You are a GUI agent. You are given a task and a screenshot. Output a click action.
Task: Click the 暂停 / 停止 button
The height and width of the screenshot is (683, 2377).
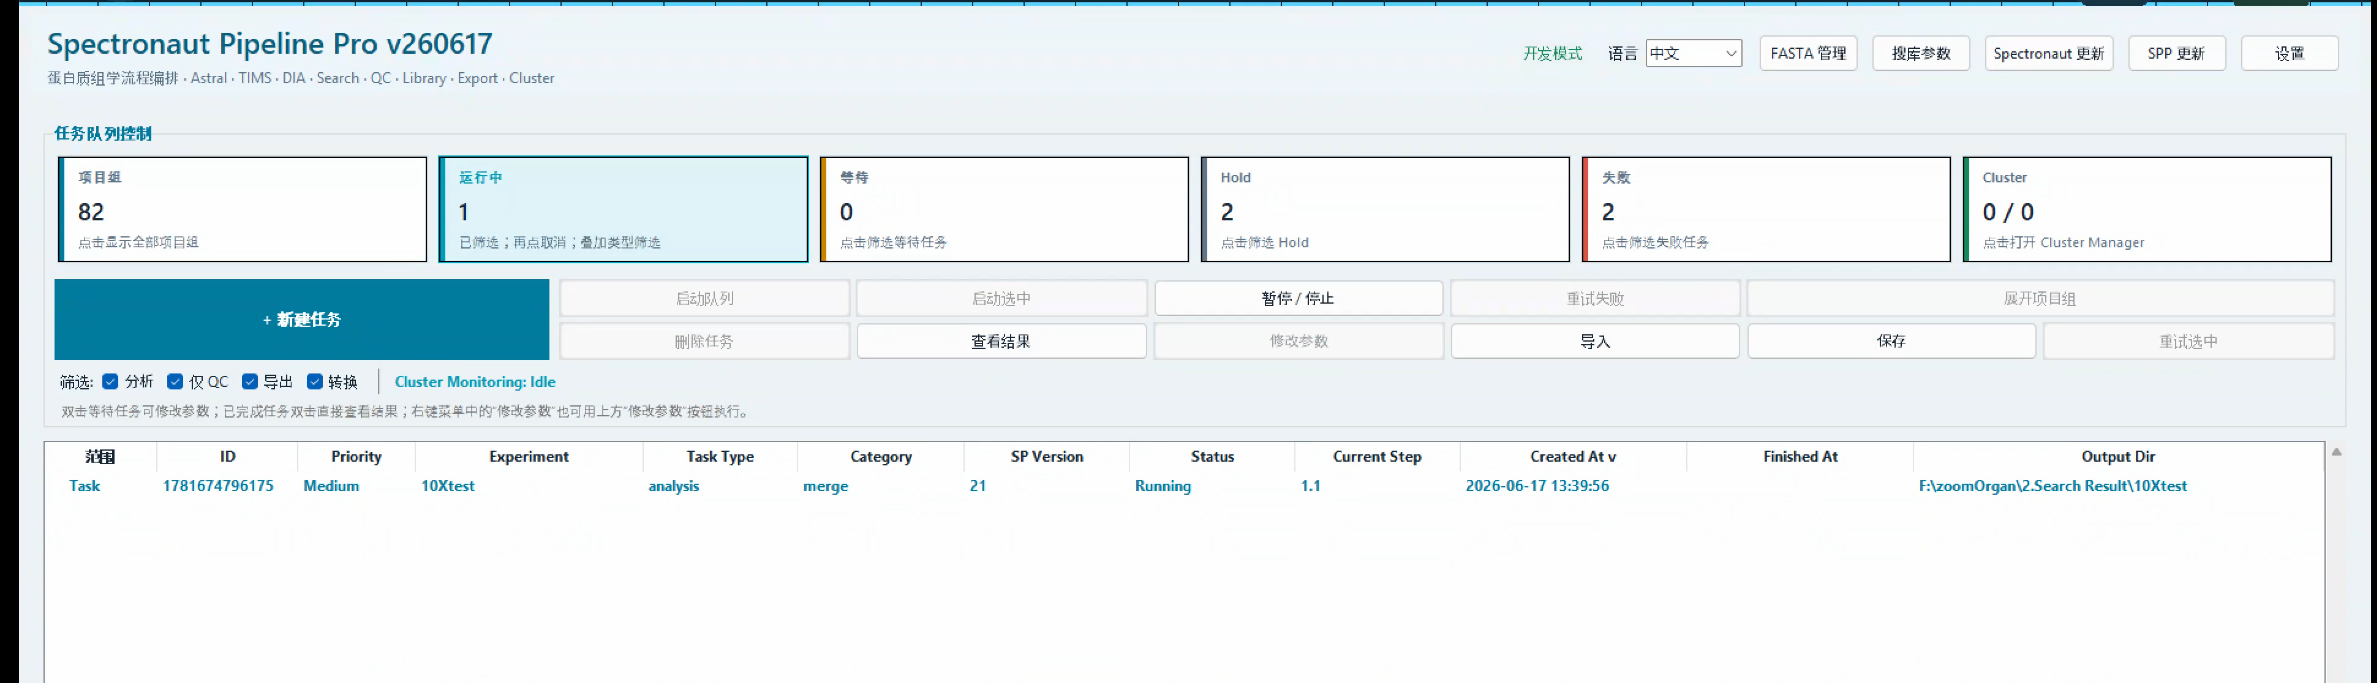pos(1298,298)
